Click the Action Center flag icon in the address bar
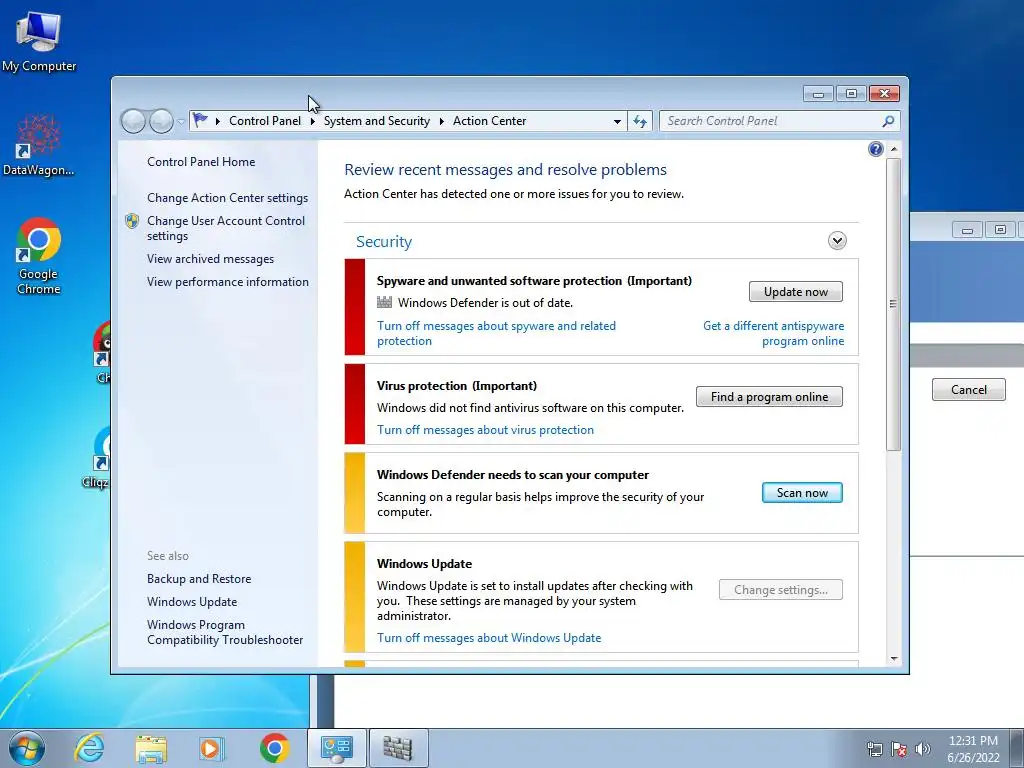1024x768 pixels. click(200, 121)
